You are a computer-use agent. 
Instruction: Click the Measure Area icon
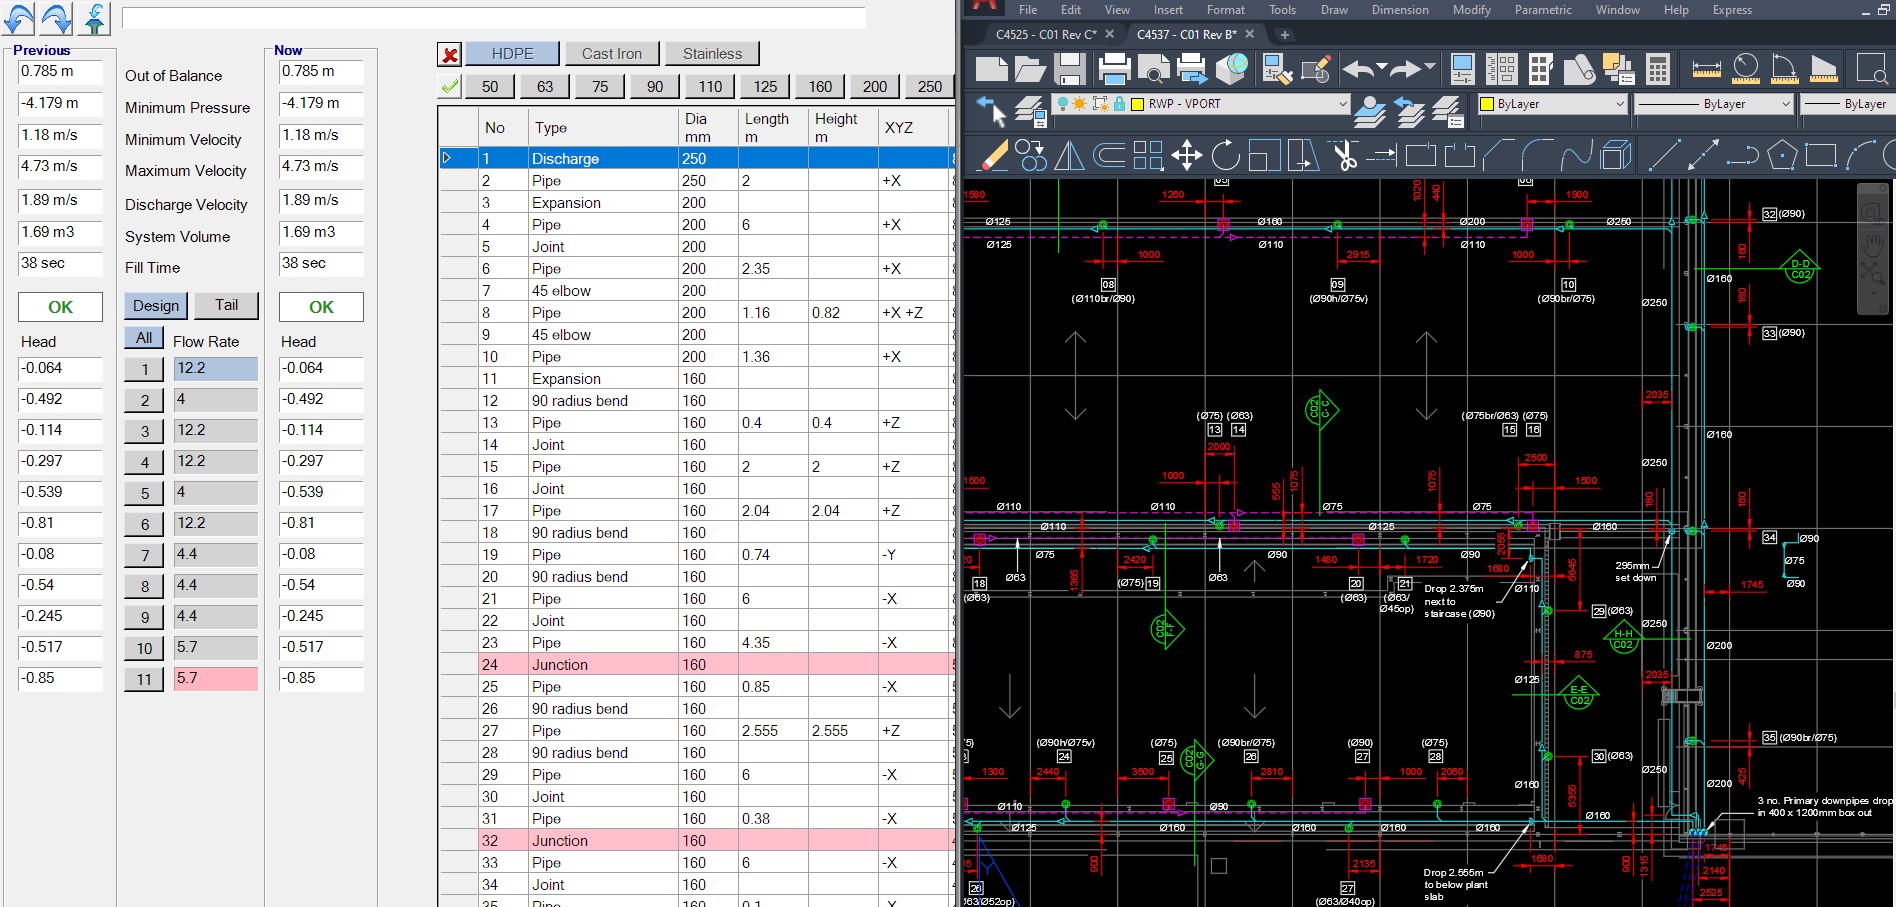click(x=1823, y=68)
